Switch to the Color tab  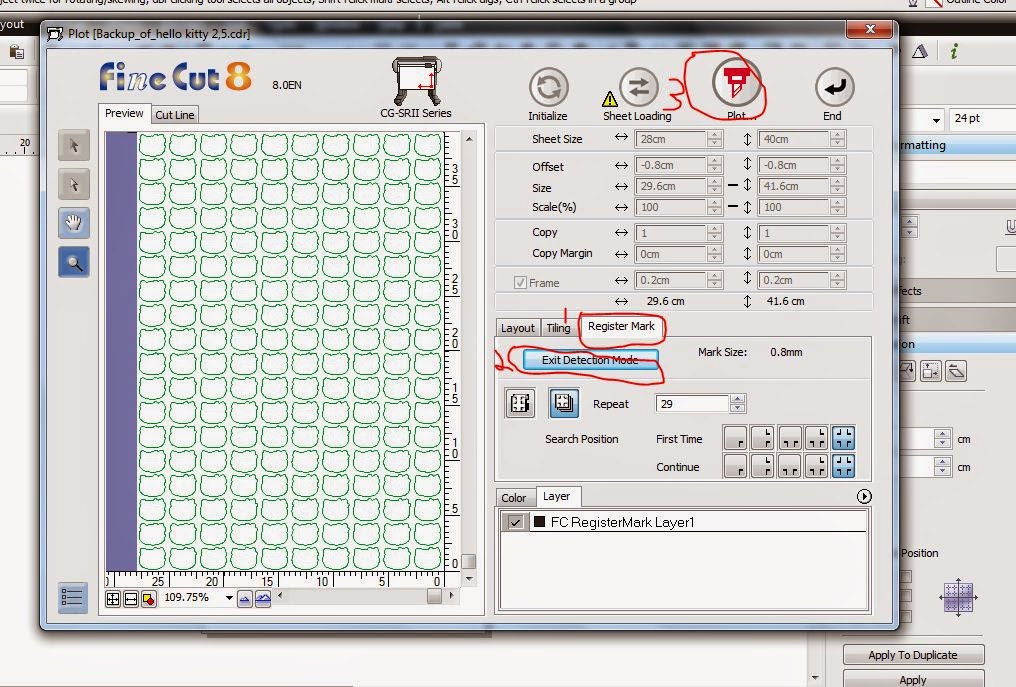point(514,498)
